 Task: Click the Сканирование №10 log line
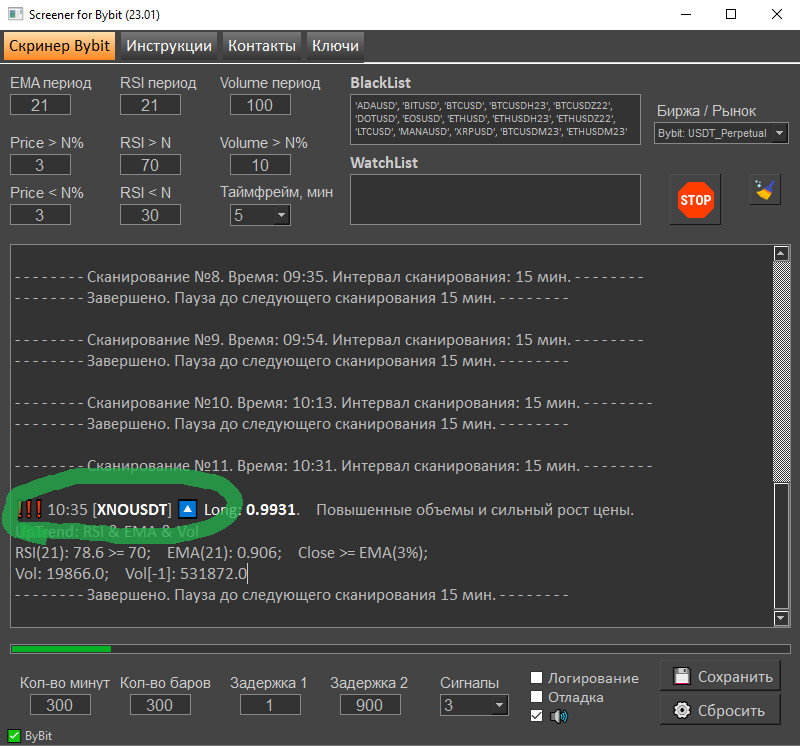(x=334, y=403)
